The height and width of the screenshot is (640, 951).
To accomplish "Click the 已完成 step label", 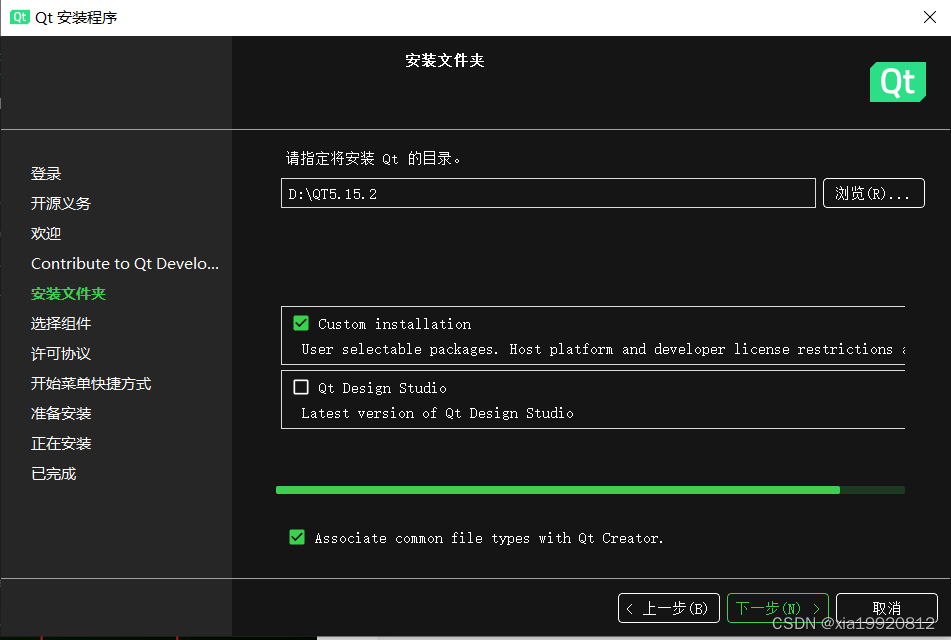I will click(x=53, y=474).
